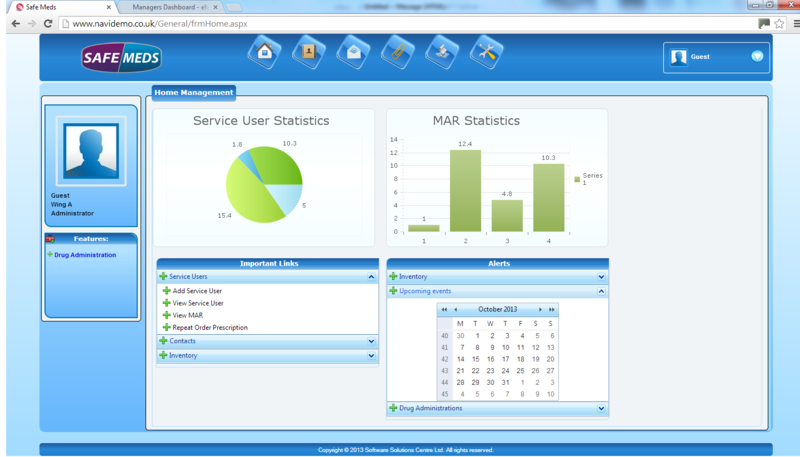Reload the page with browser refresh button

47,23
